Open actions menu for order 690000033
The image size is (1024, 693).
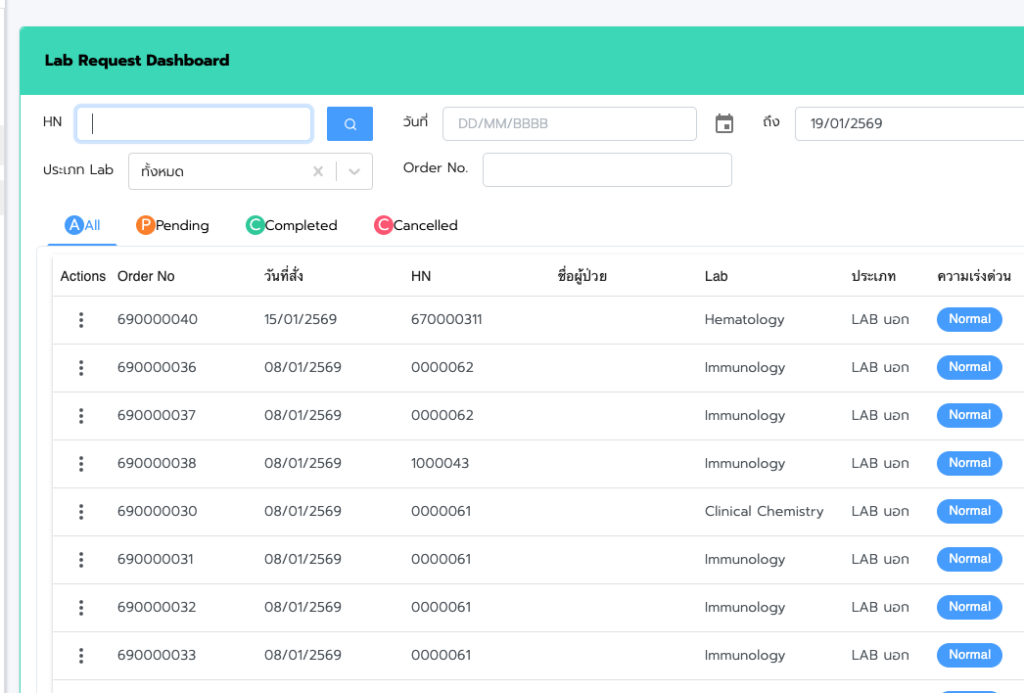point(81,656)
